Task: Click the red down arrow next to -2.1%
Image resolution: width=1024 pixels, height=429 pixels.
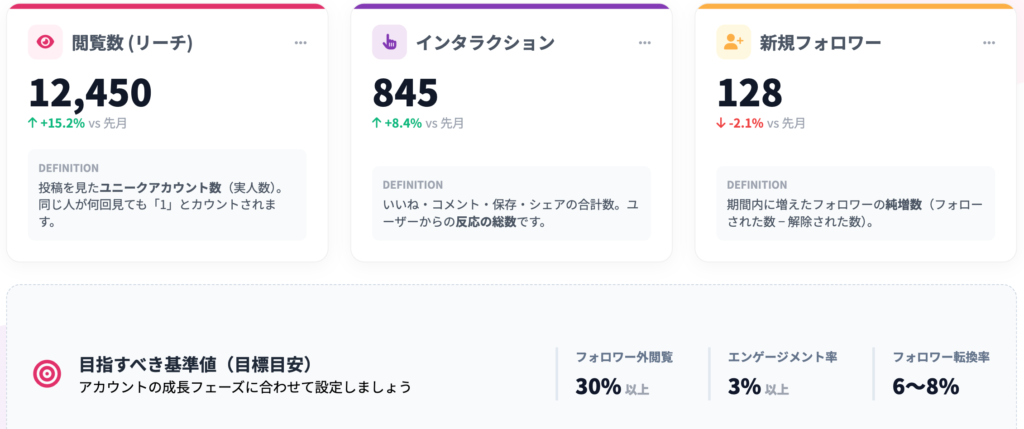Action: point(721,124)
